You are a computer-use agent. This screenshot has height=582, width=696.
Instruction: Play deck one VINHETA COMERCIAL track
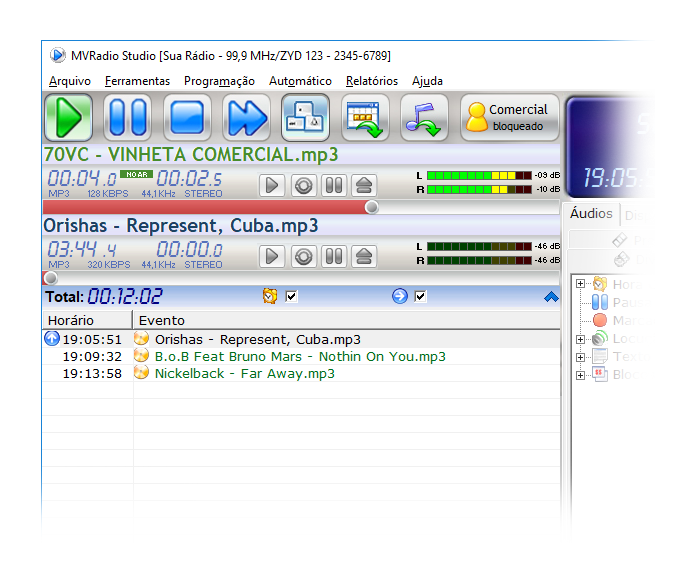(x=272, y=186)
